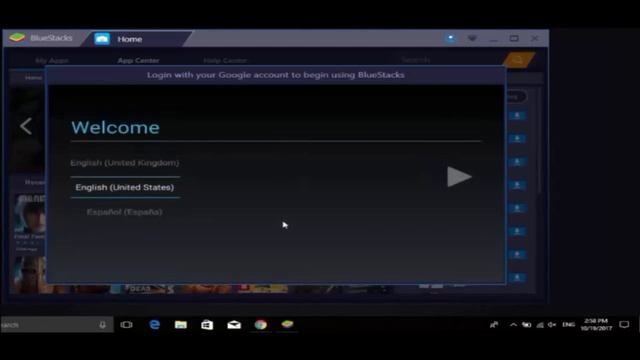Image resolution: width=640 pixels, height=360 pixels.
Task: Click the first download icon in right list
Action: coord(517,116)
